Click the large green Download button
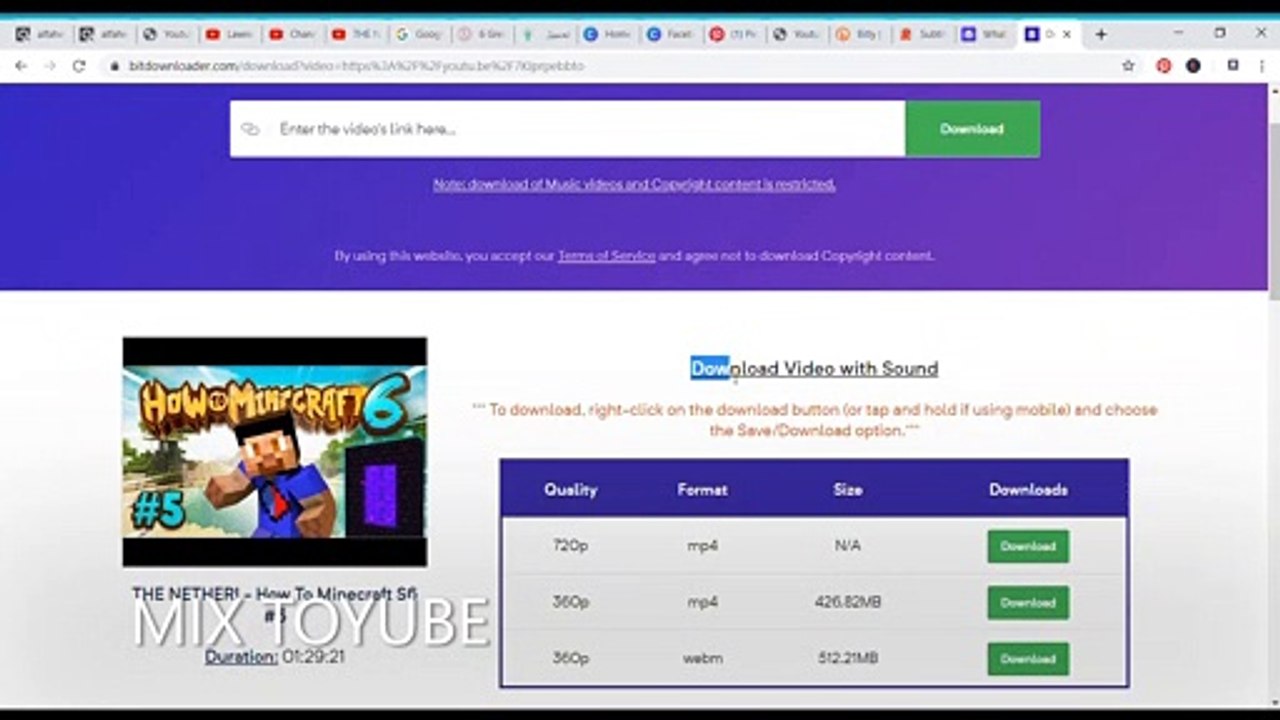Screen dimensions: 1280x720 click(x=972, y=129)
